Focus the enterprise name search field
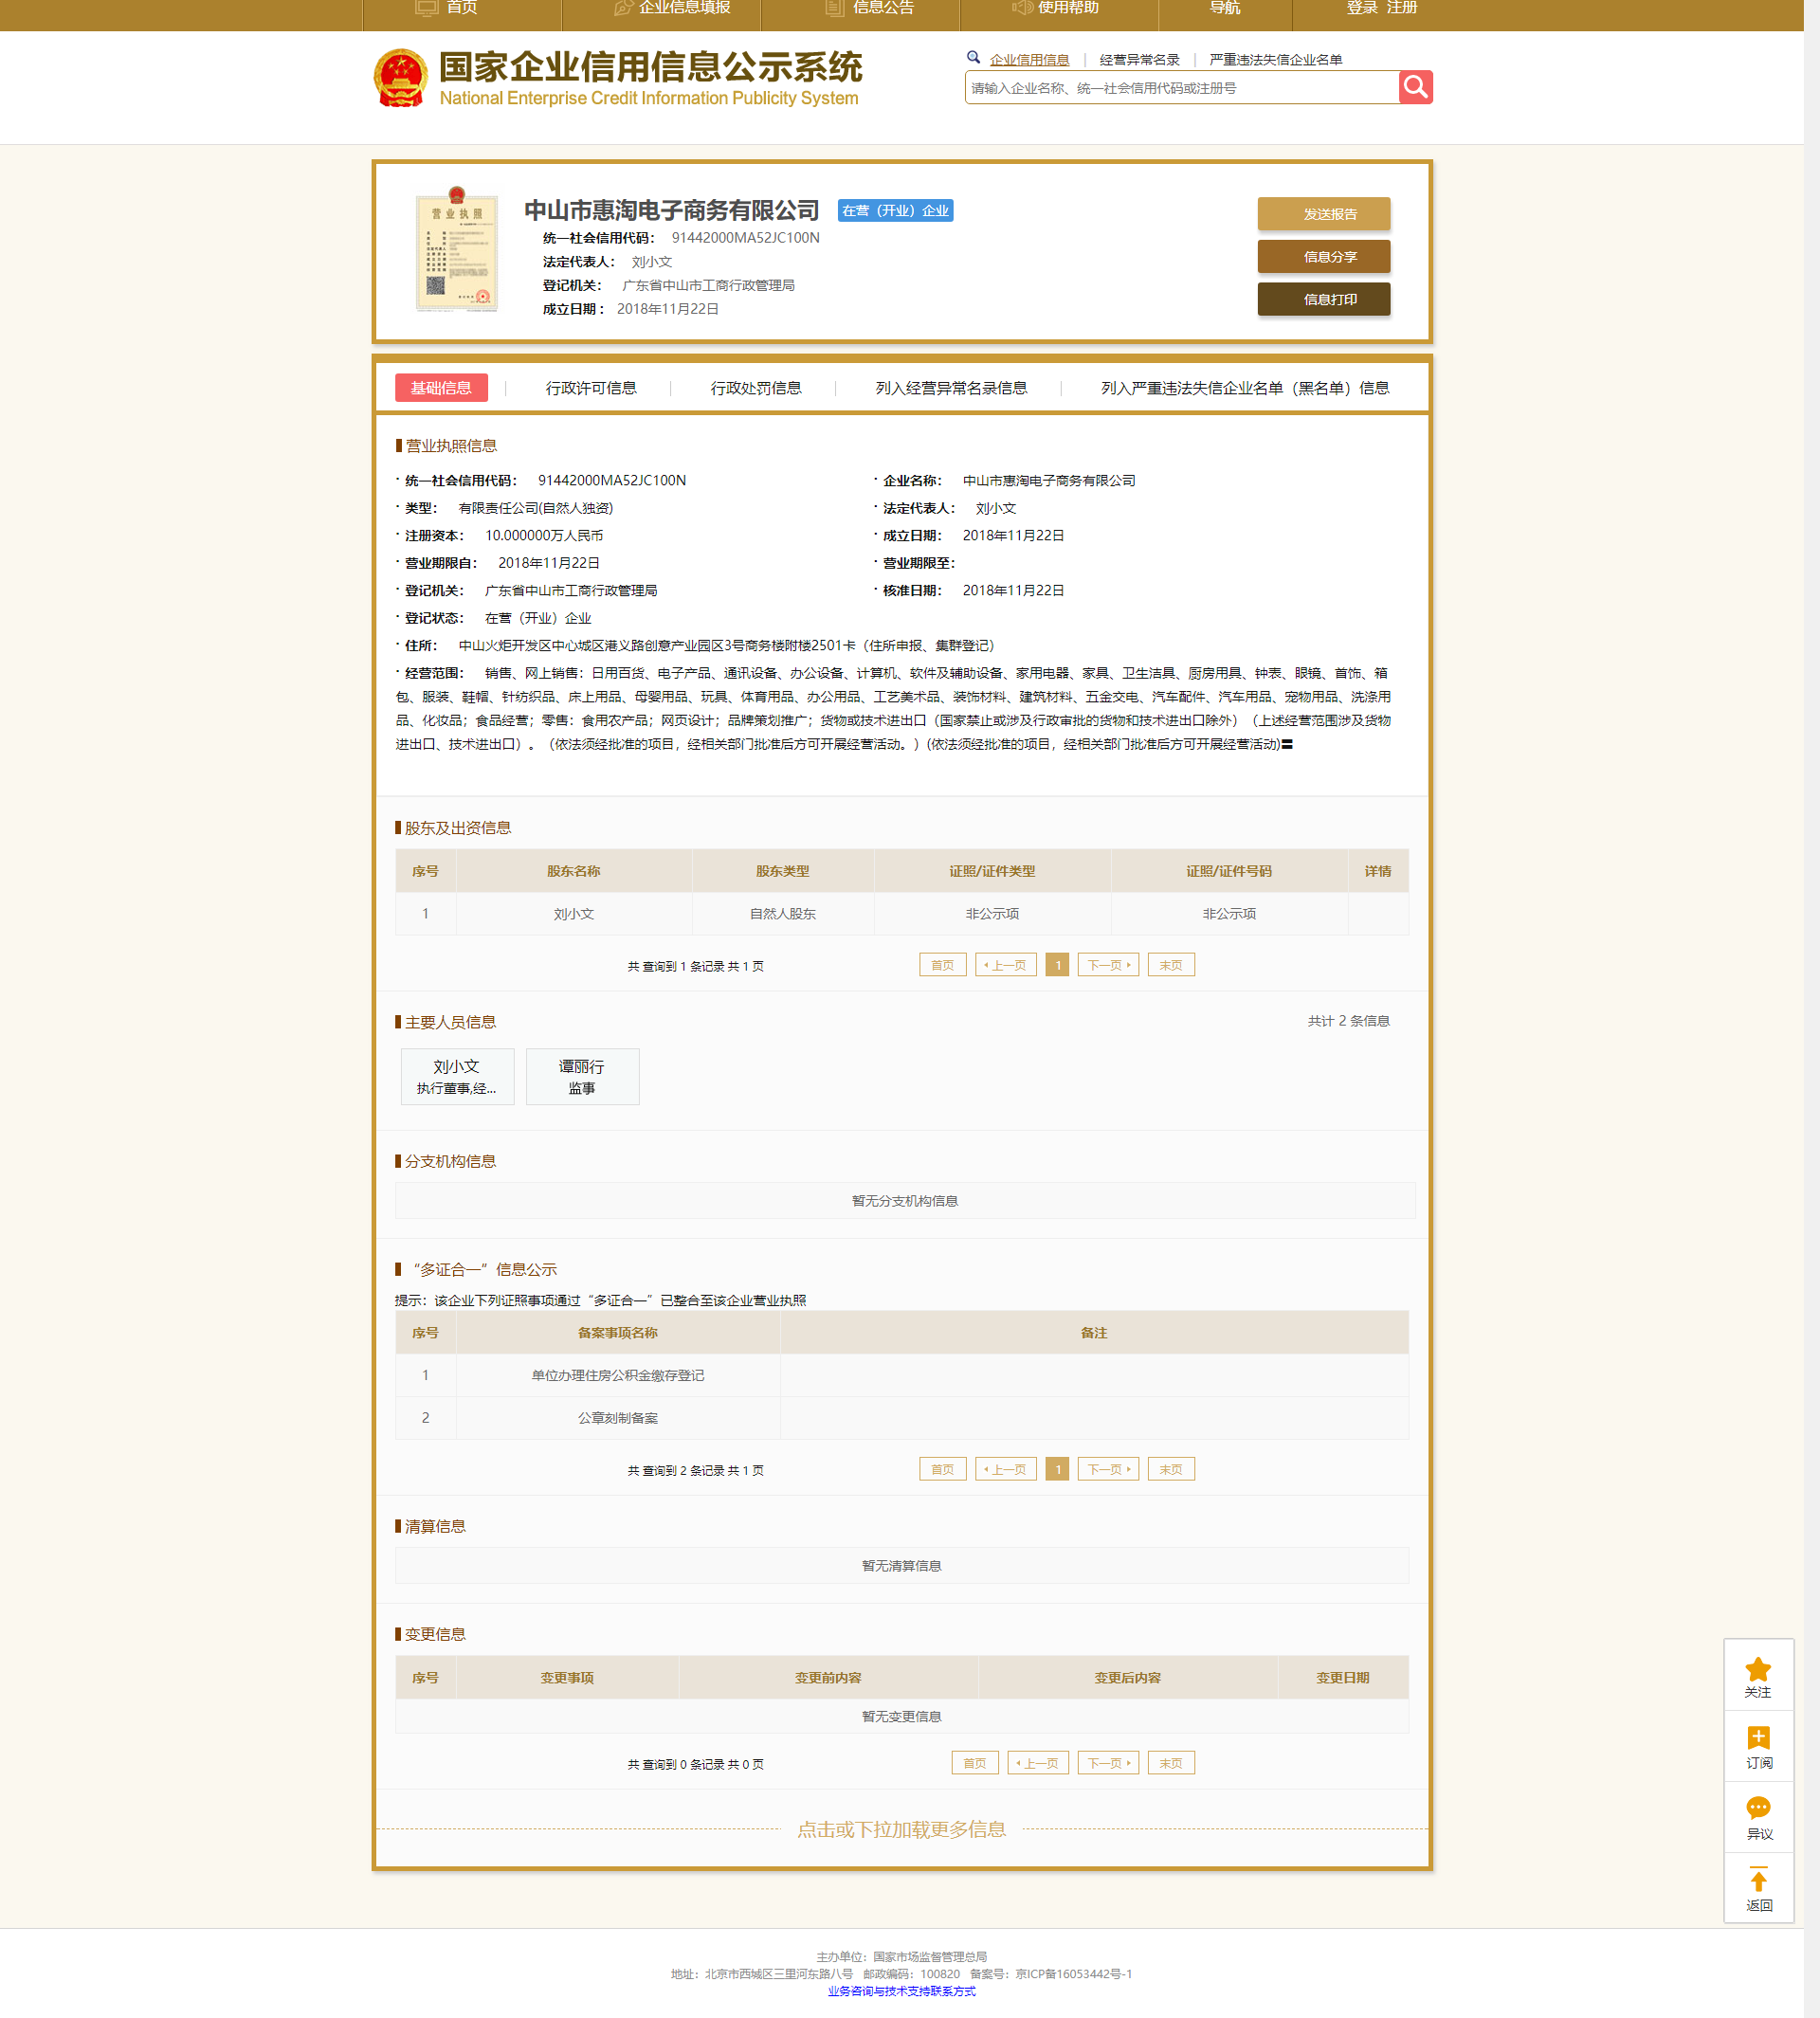 1181,88
